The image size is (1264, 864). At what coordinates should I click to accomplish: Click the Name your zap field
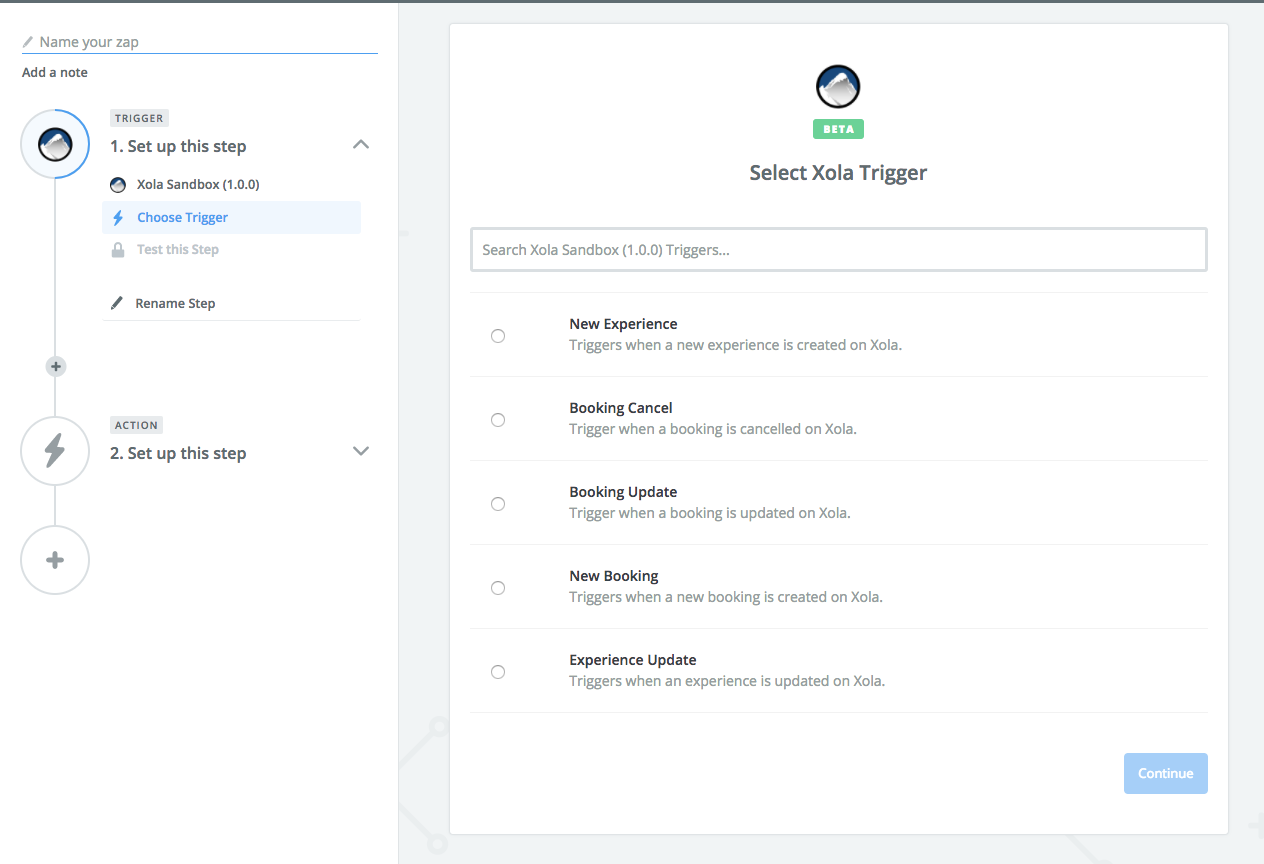(x=200, y=42)
